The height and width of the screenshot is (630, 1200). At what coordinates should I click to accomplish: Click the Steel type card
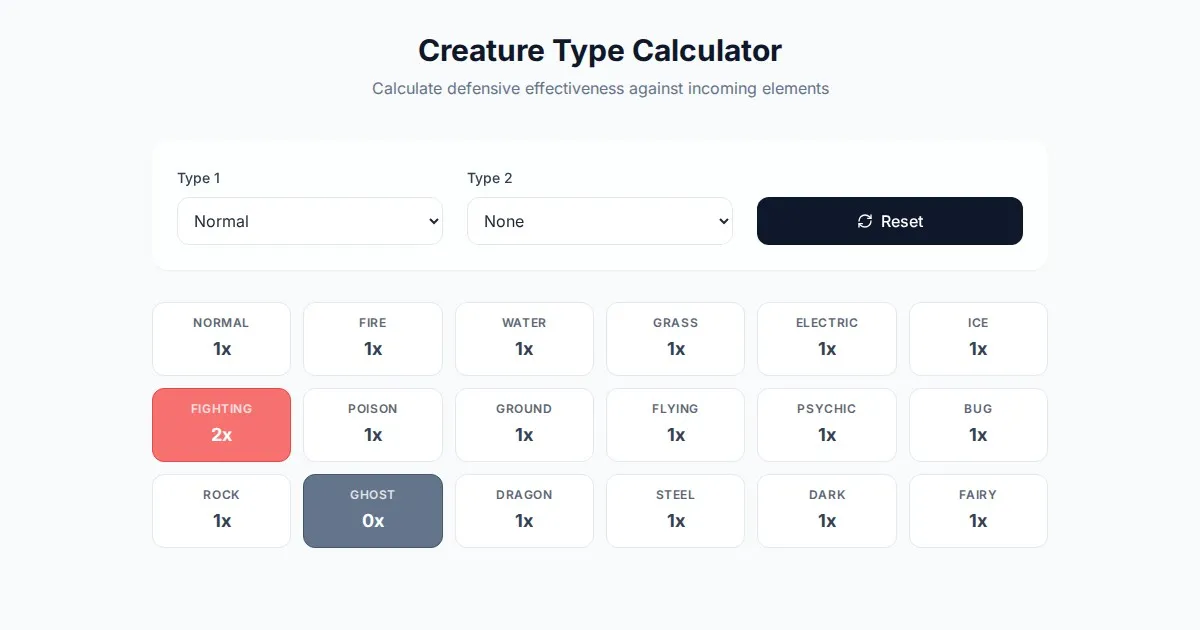coord(676,511)
